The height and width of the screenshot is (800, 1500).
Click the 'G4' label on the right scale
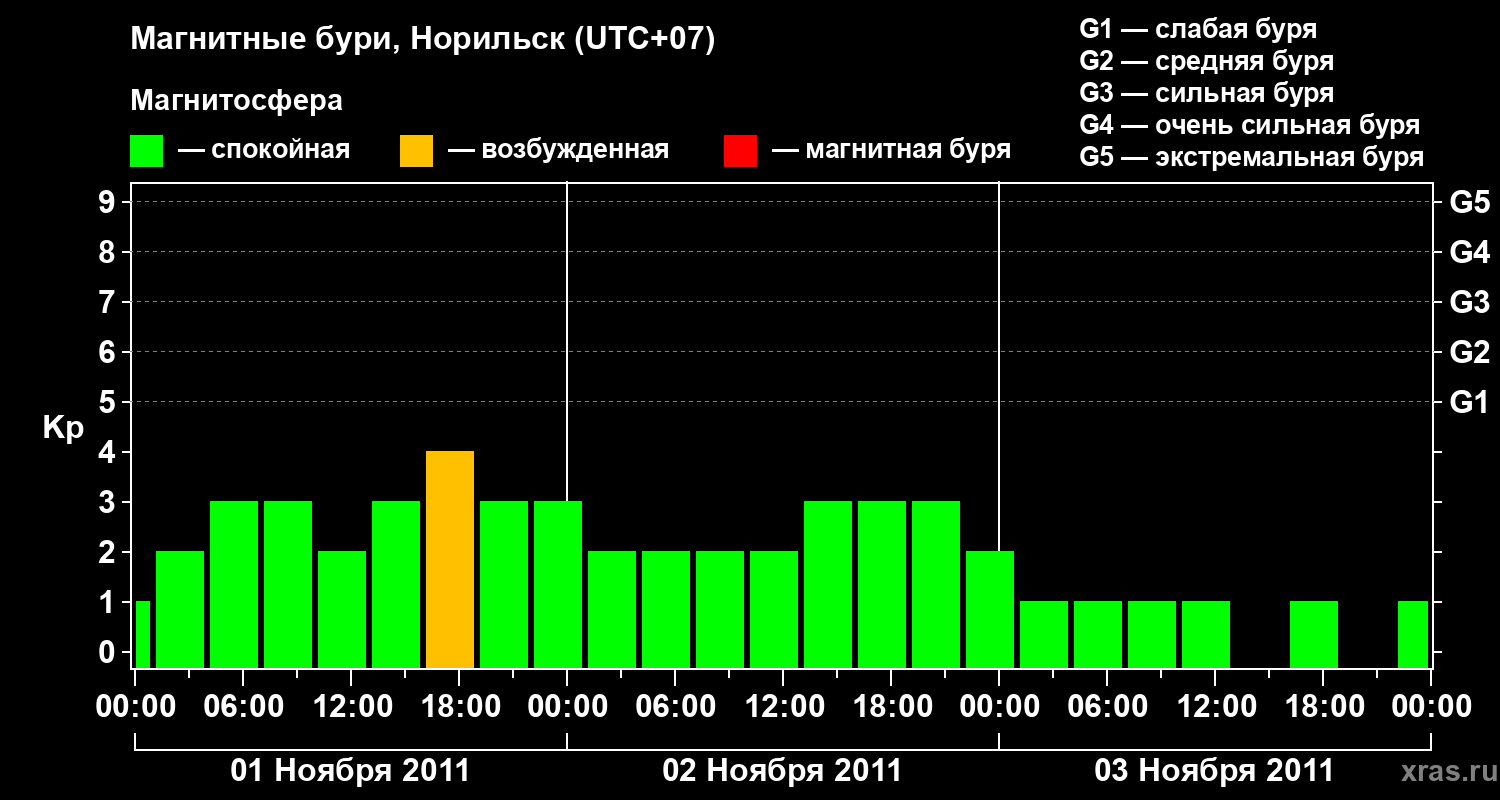point(1470,252)
